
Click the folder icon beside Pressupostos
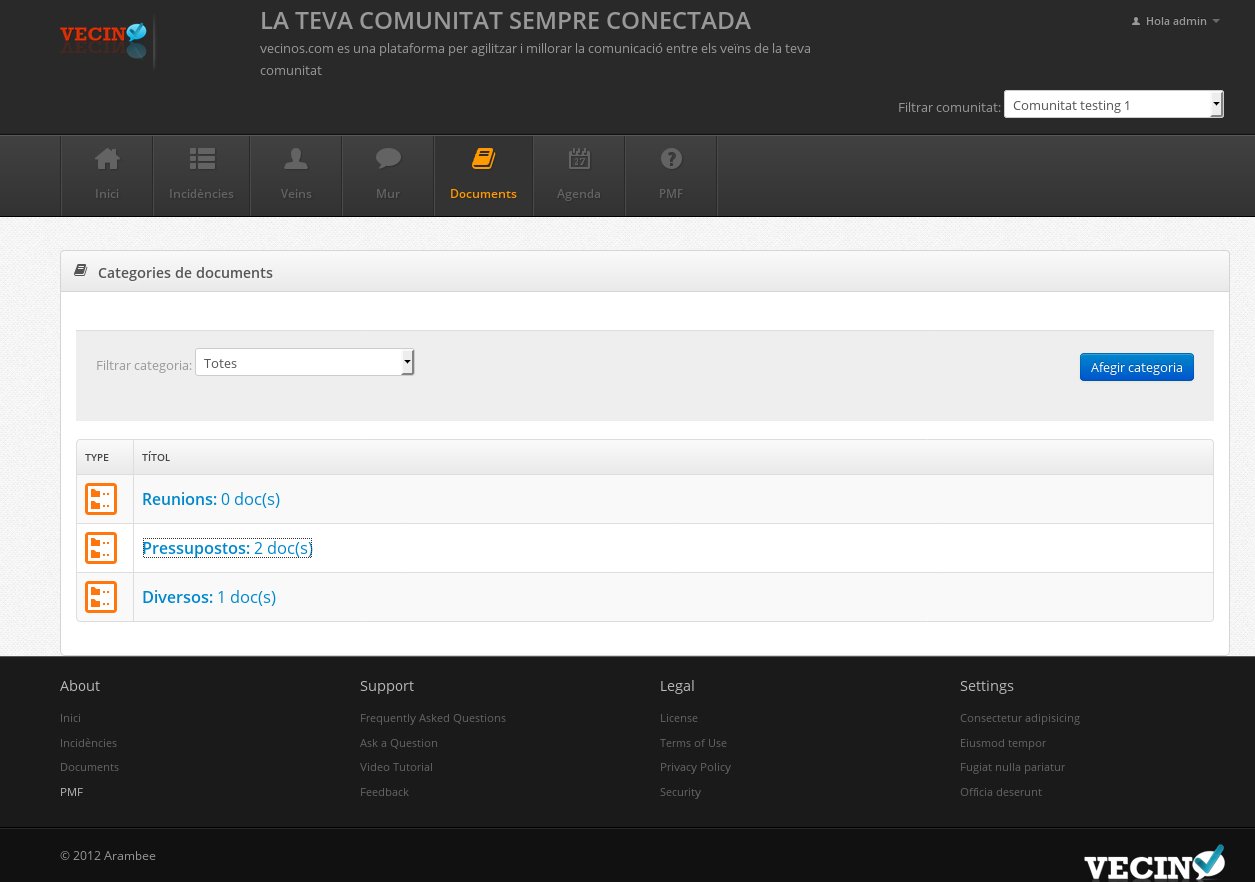101,548
